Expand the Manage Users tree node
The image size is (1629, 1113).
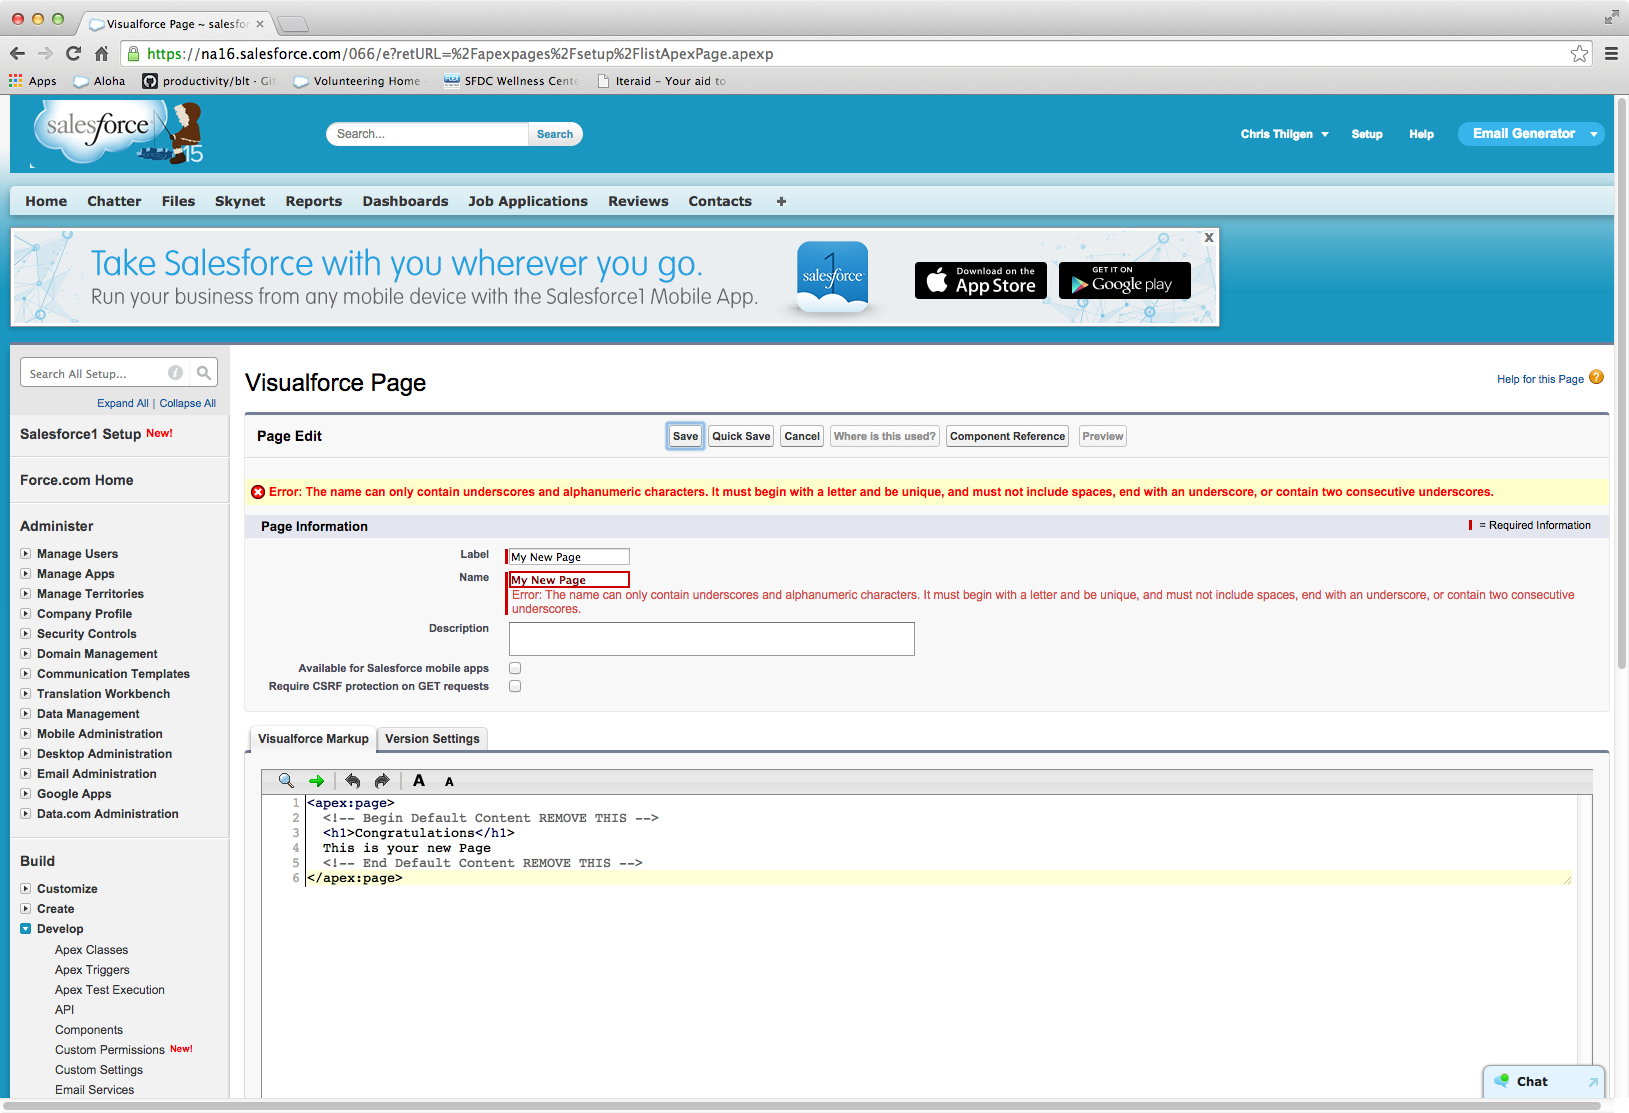tap(26, 554)
